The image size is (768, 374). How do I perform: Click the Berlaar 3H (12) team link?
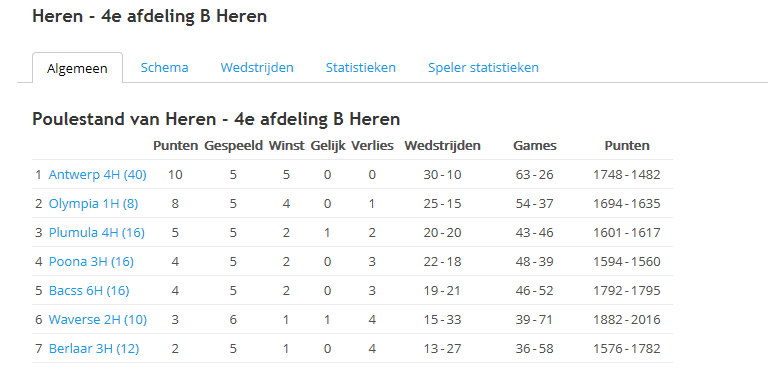pos(94,349)
